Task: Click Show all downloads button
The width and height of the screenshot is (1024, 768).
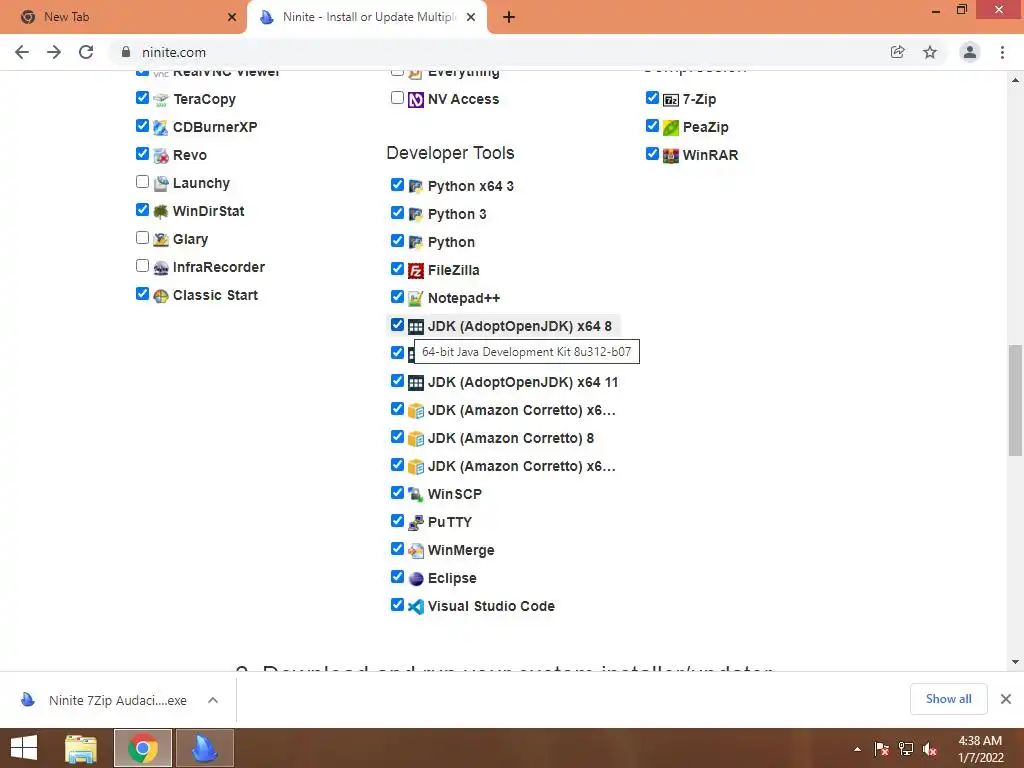Action: [949, 699]
